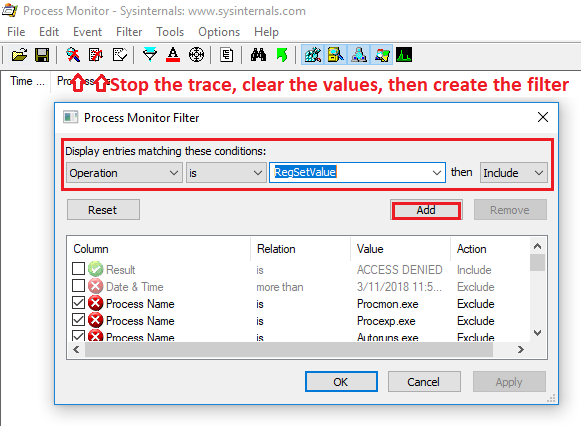Click the red X icon on Procmon.exe row
This screenshot has width=581, height=426.
[x=96, y=303]
